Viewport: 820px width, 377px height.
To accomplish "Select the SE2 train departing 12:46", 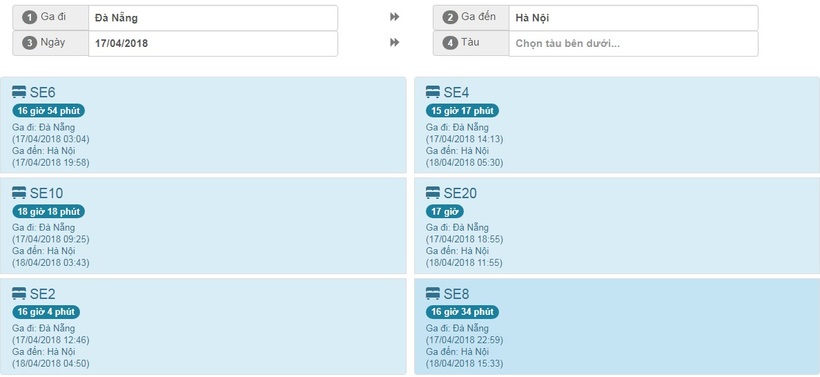I will [203, 326].
